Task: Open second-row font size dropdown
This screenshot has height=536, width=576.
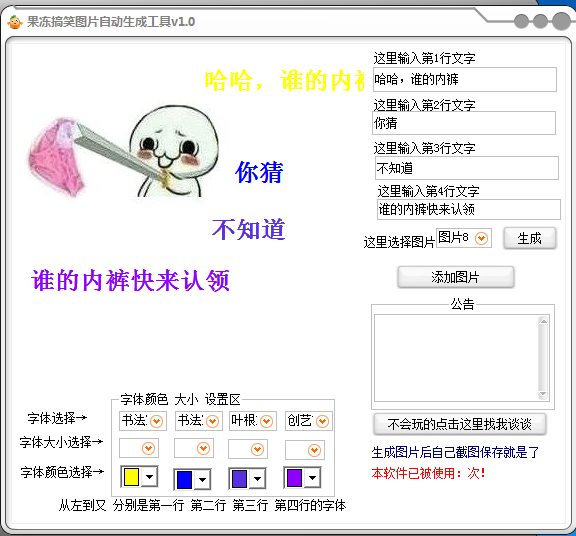Action: [x=194, y=448]
